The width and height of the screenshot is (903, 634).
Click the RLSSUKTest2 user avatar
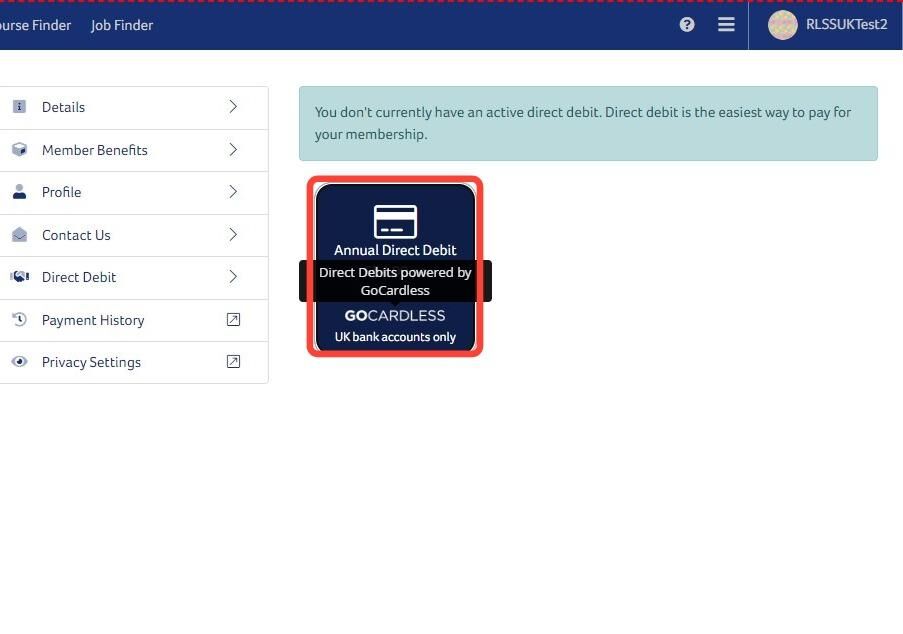point(783,25)
